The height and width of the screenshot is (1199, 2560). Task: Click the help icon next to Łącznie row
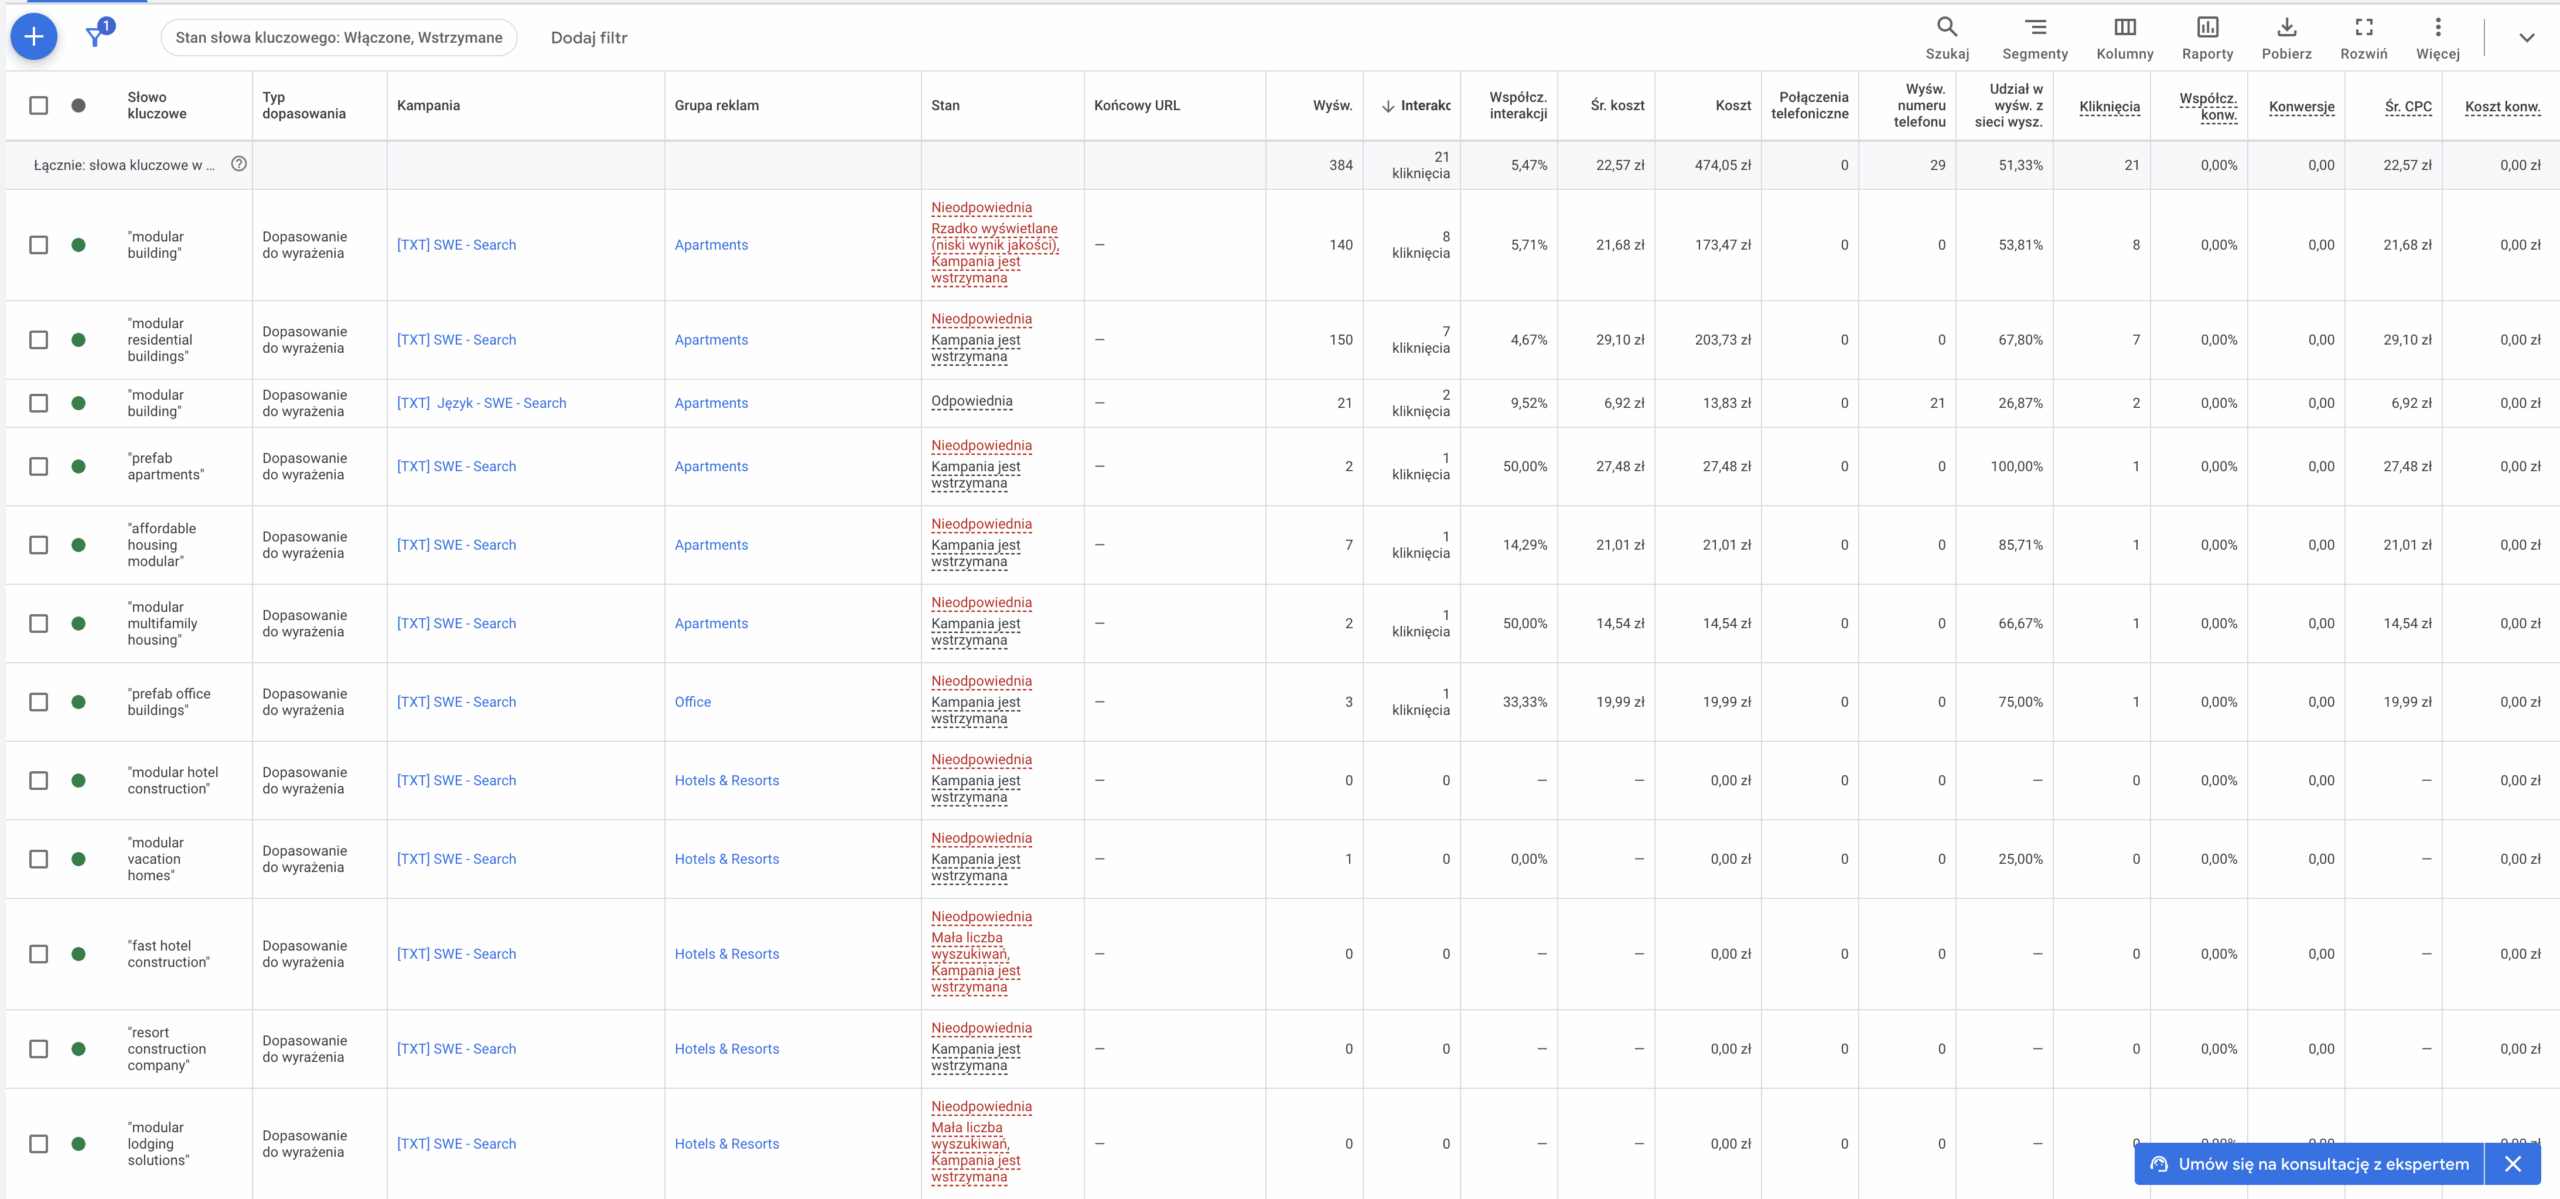239,164
